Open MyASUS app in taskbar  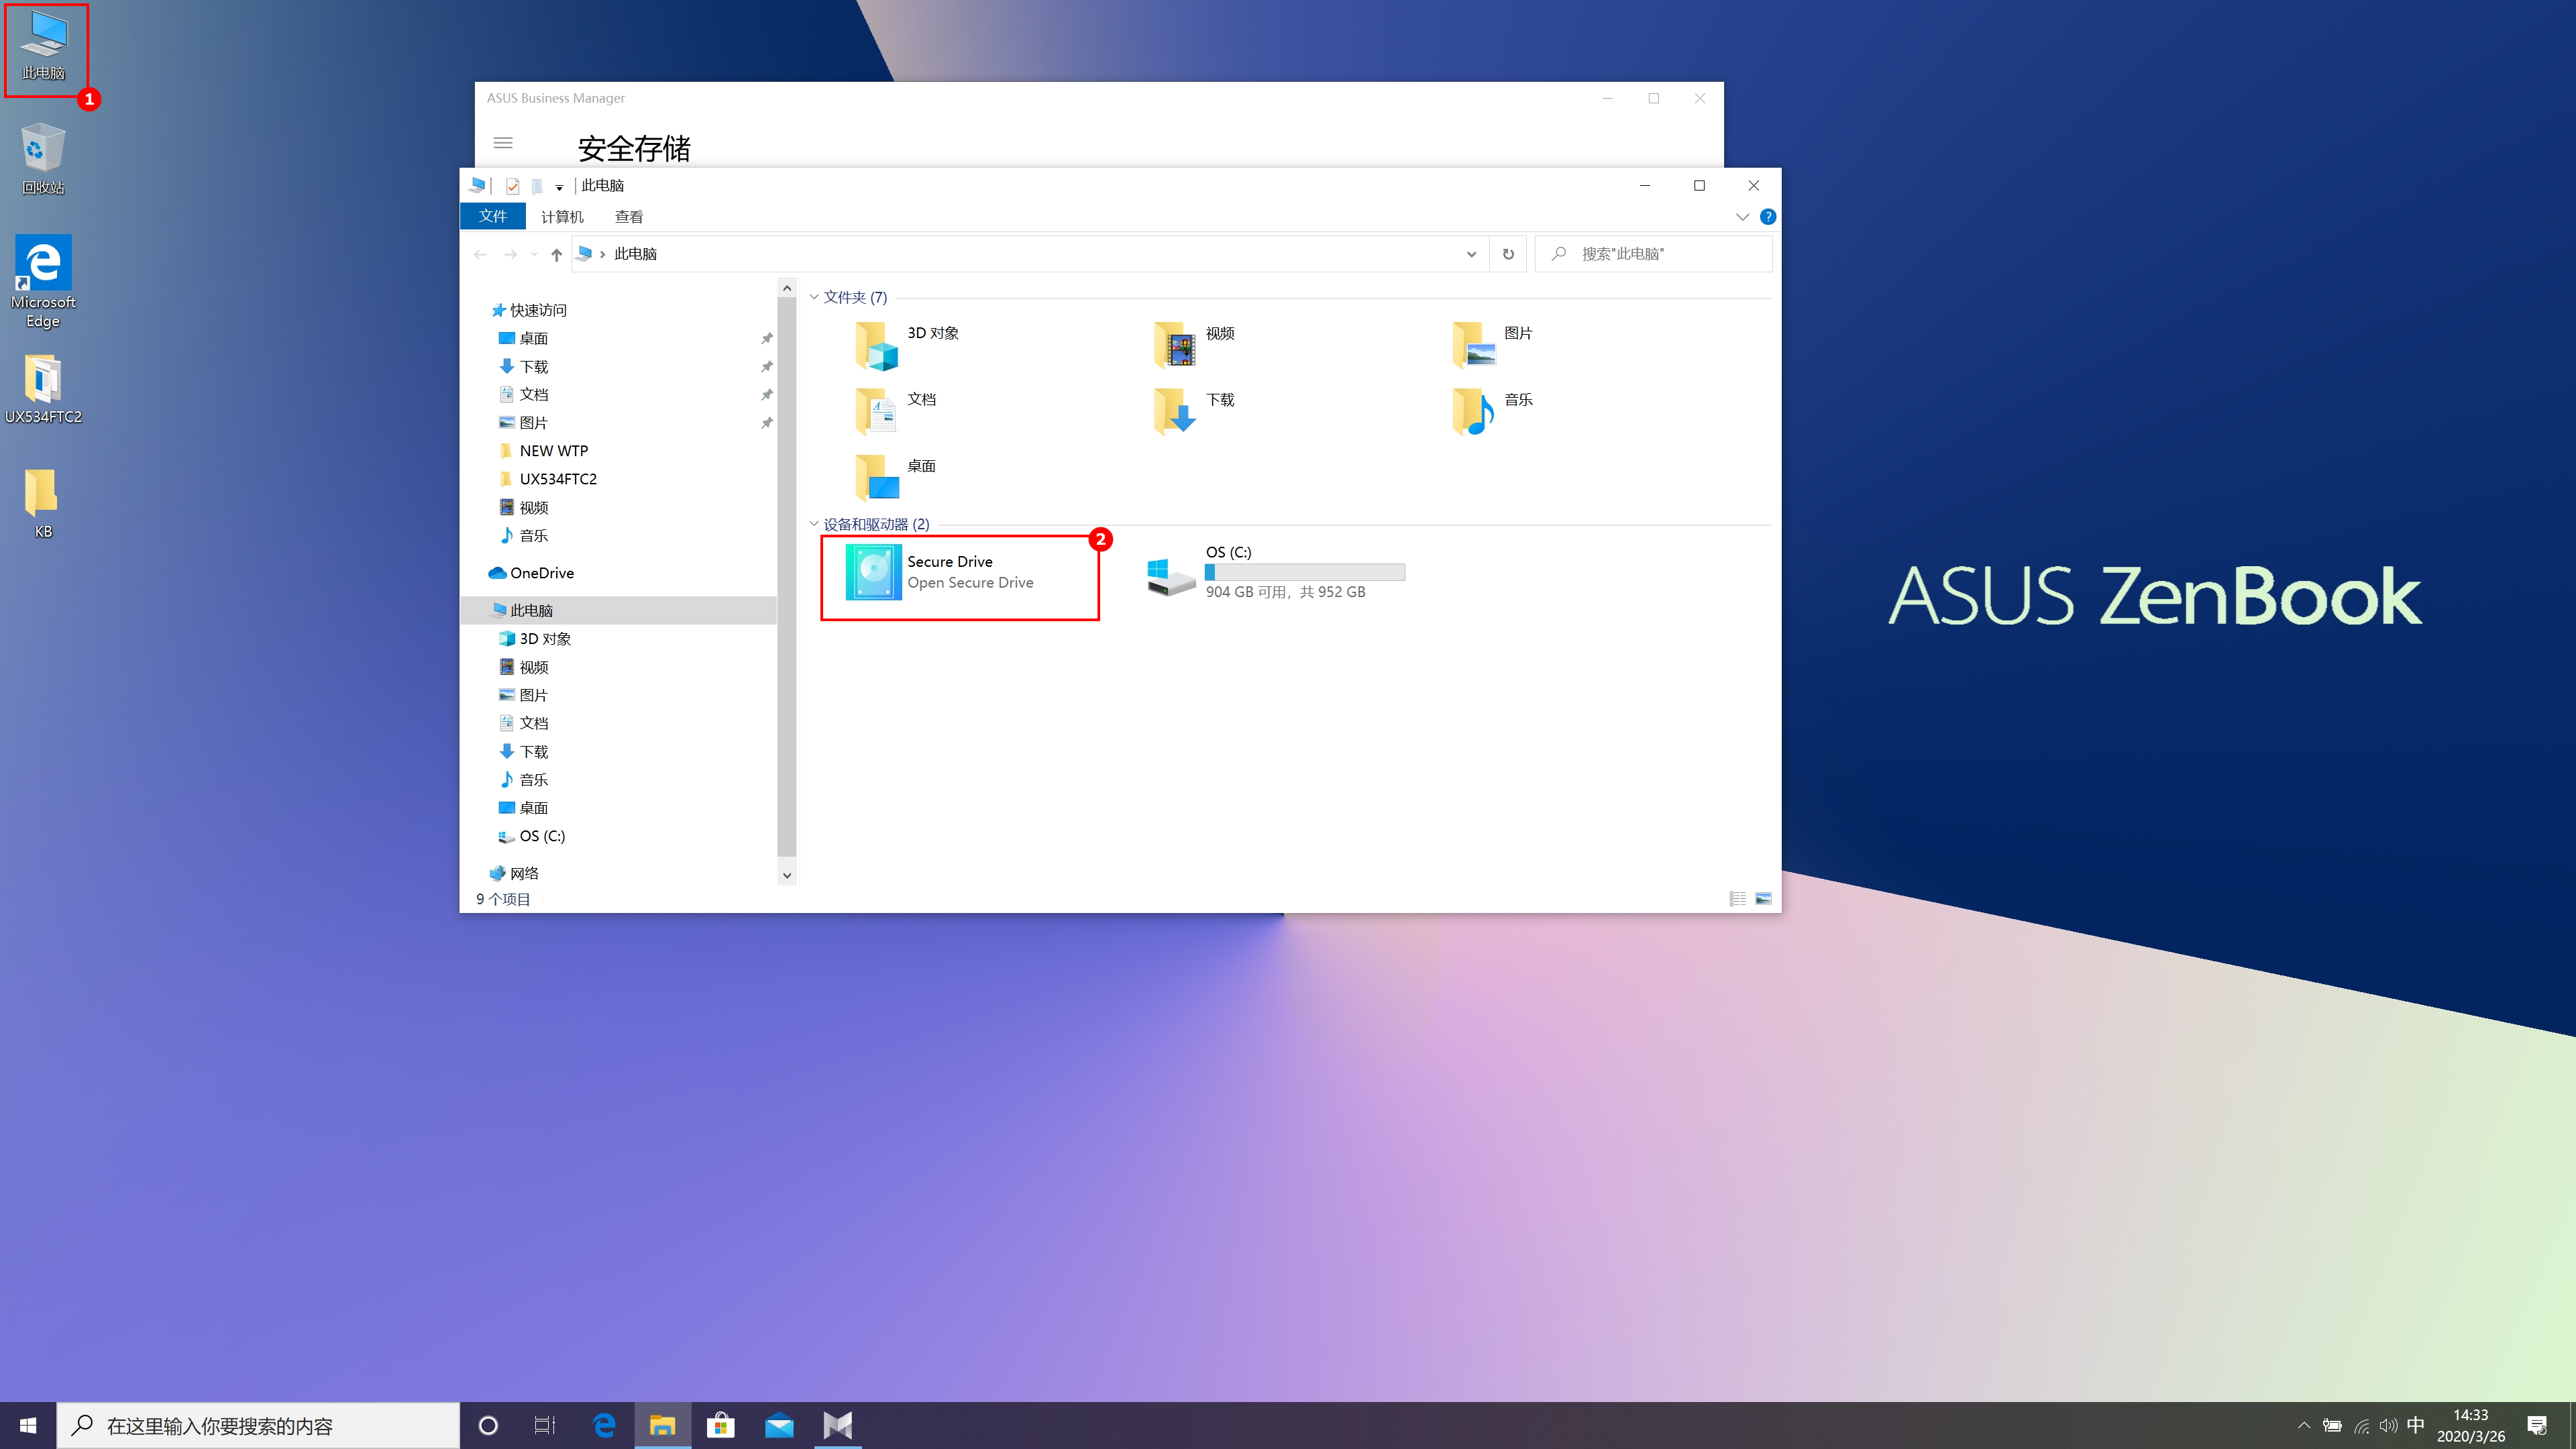(x=838, y=1425)
